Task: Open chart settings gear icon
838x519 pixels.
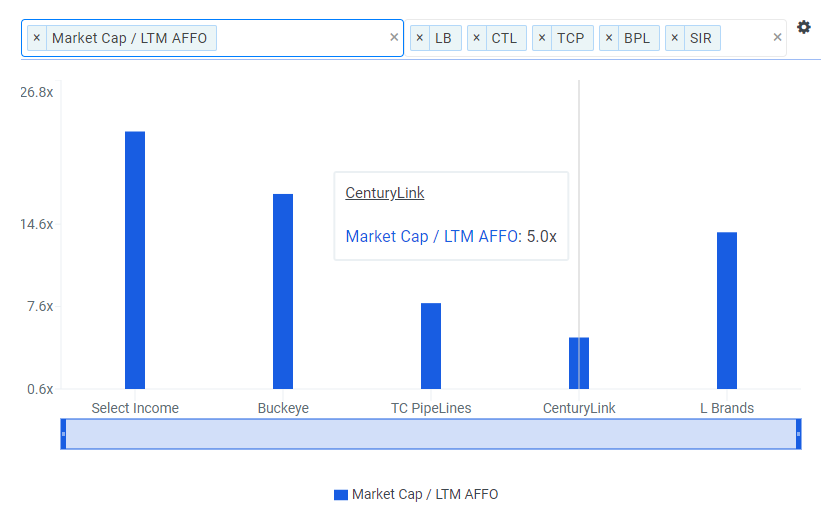Action: [803, 27]
